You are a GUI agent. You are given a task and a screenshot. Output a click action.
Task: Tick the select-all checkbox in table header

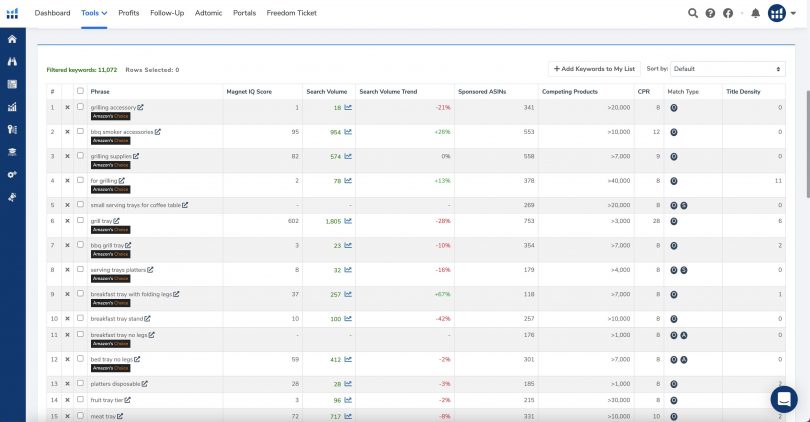[x=80, y=91]
